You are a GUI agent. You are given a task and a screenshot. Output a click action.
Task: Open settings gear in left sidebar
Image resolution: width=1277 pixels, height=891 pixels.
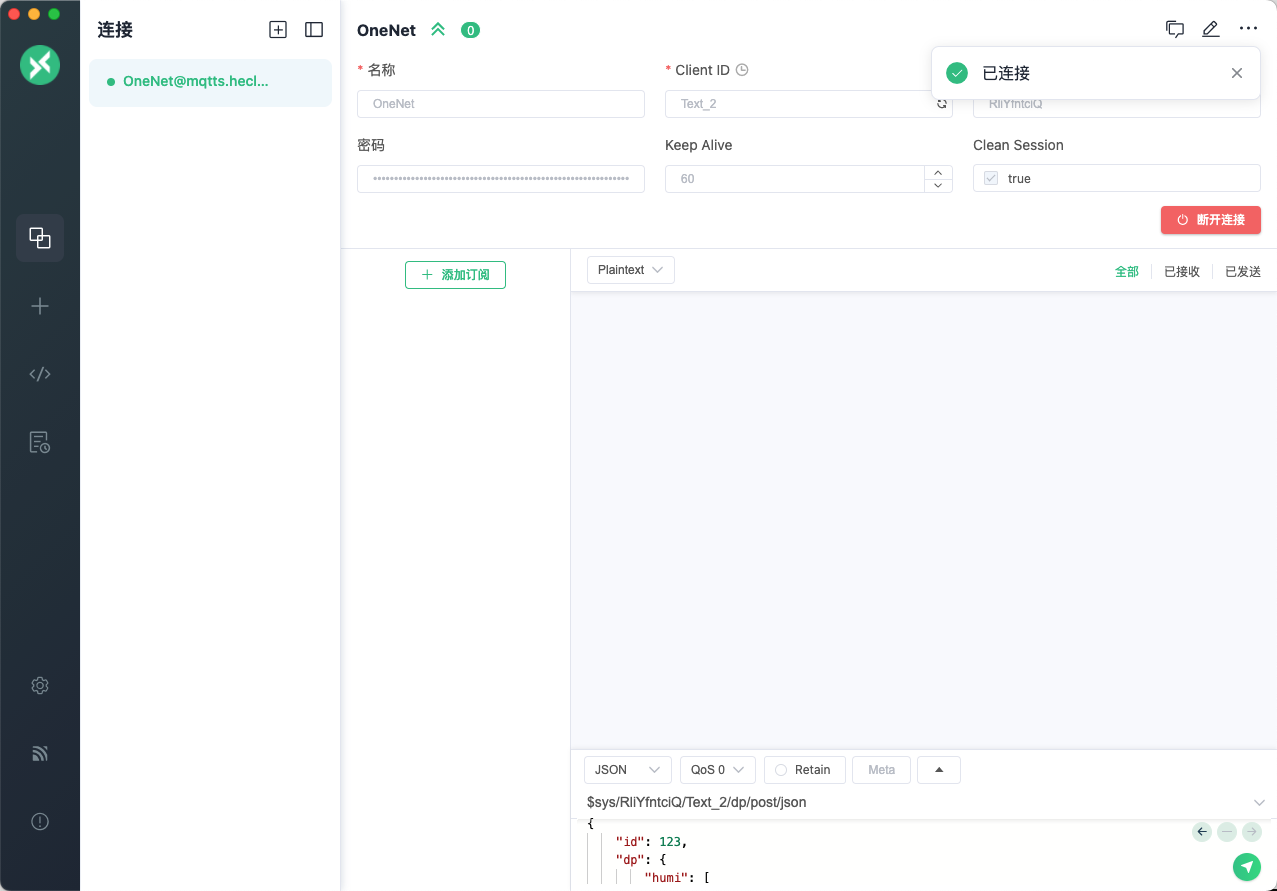point(40,686)
